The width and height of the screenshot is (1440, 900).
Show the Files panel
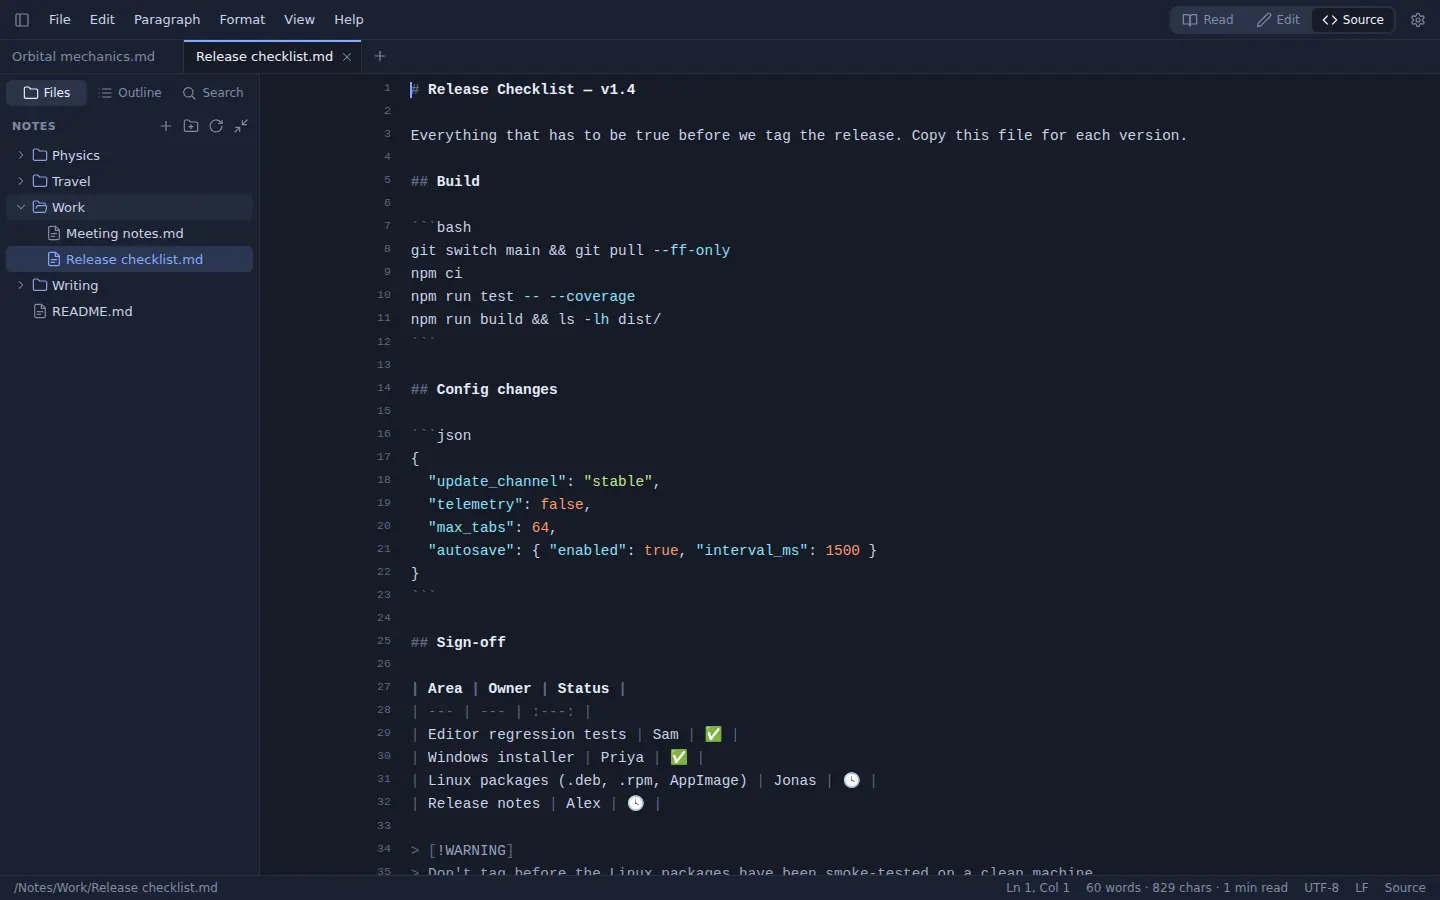click(x=47, y=92)
